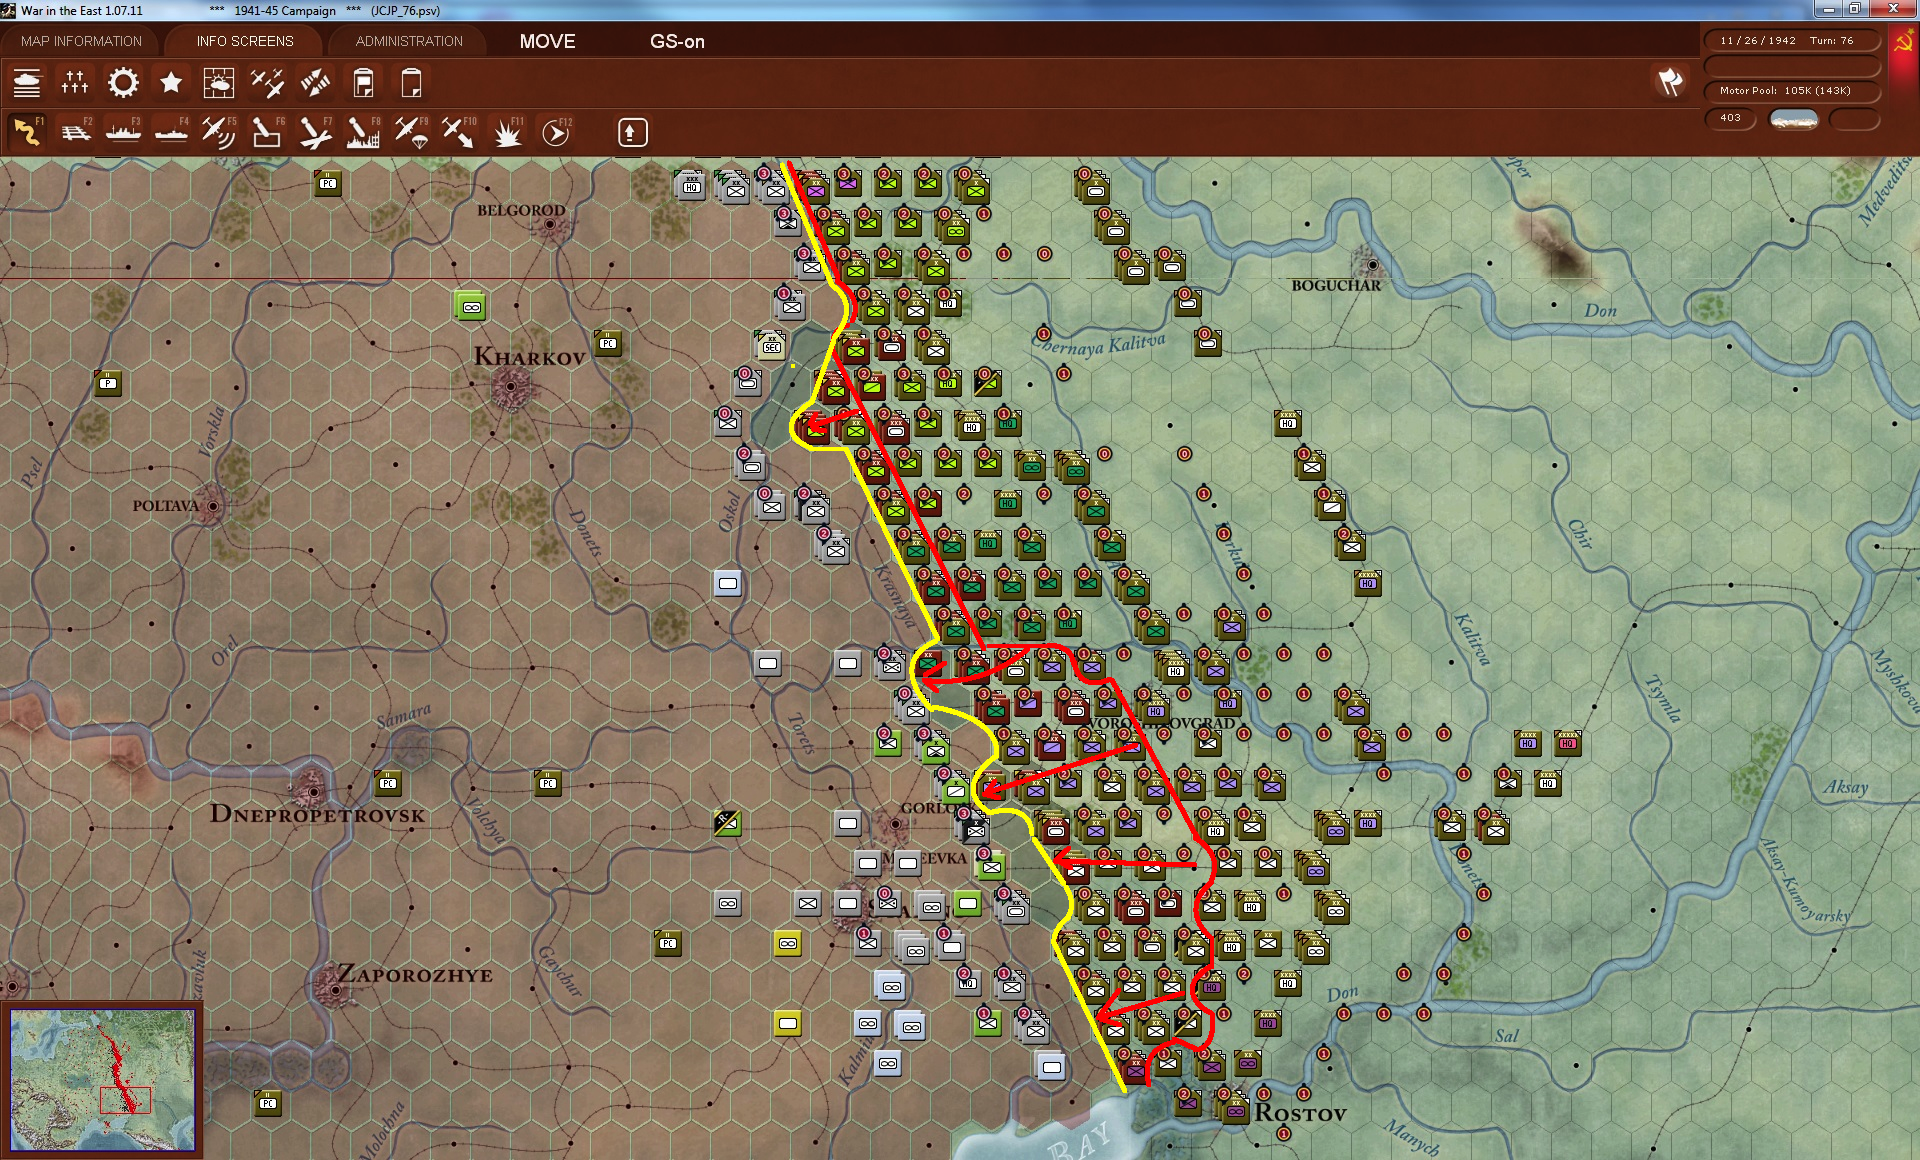Select the red HQ counter near Aksay river
This screenshot has width=1920, height=1160.
pyautogui.click(x=1567, y=743)
